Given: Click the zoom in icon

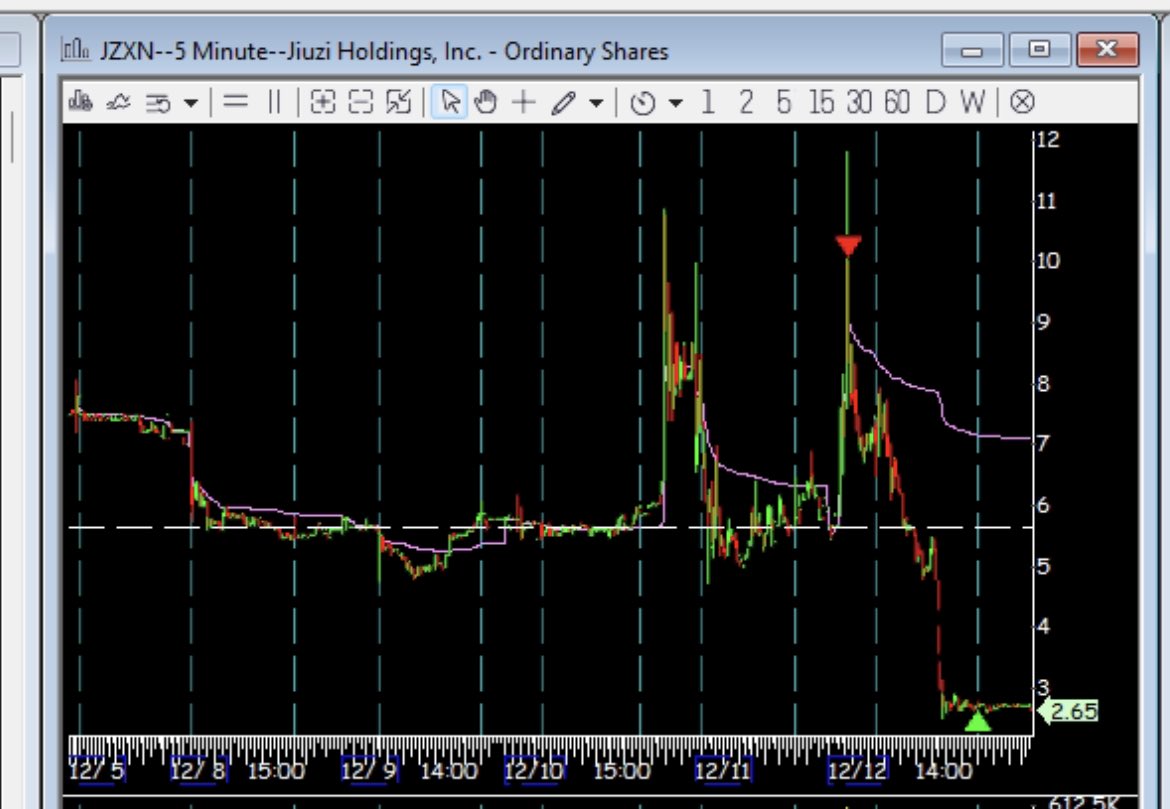Looking at the screenshot, I should [322, 101].
